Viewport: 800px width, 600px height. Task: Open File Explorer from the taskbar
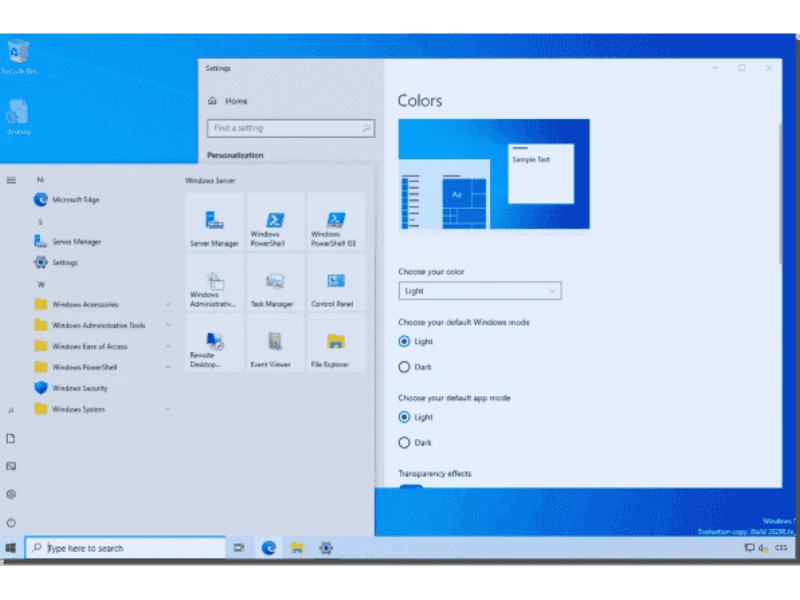297,548
